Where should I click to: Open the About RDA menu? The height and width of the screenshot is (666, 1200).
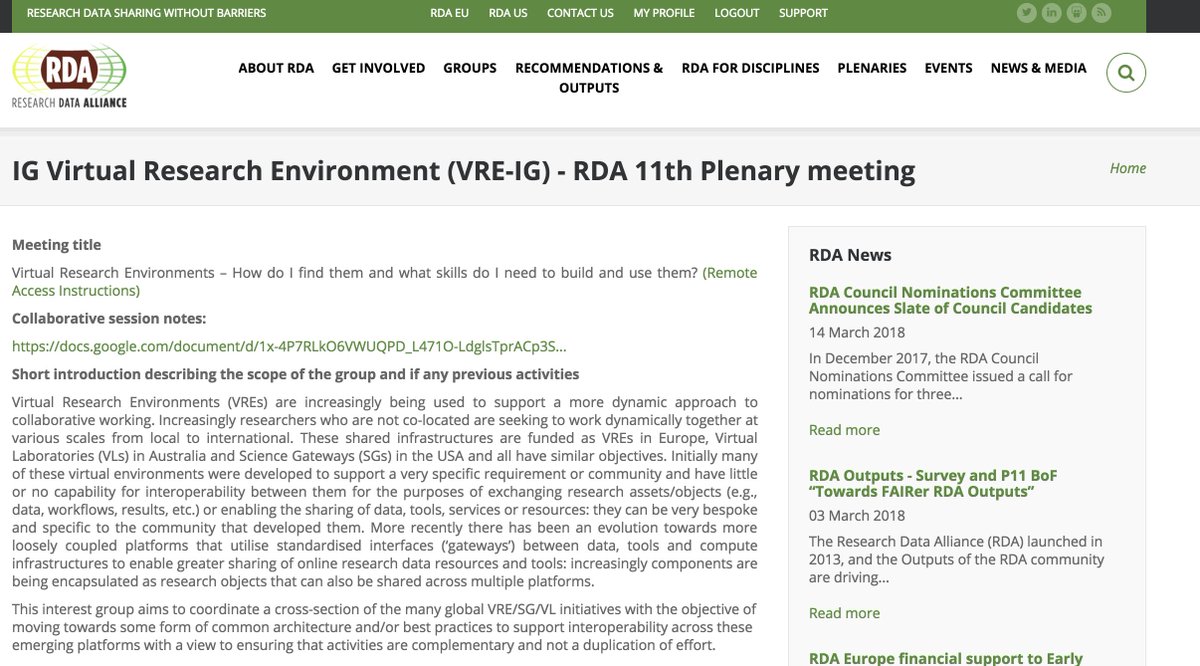(x=276, y=68)
